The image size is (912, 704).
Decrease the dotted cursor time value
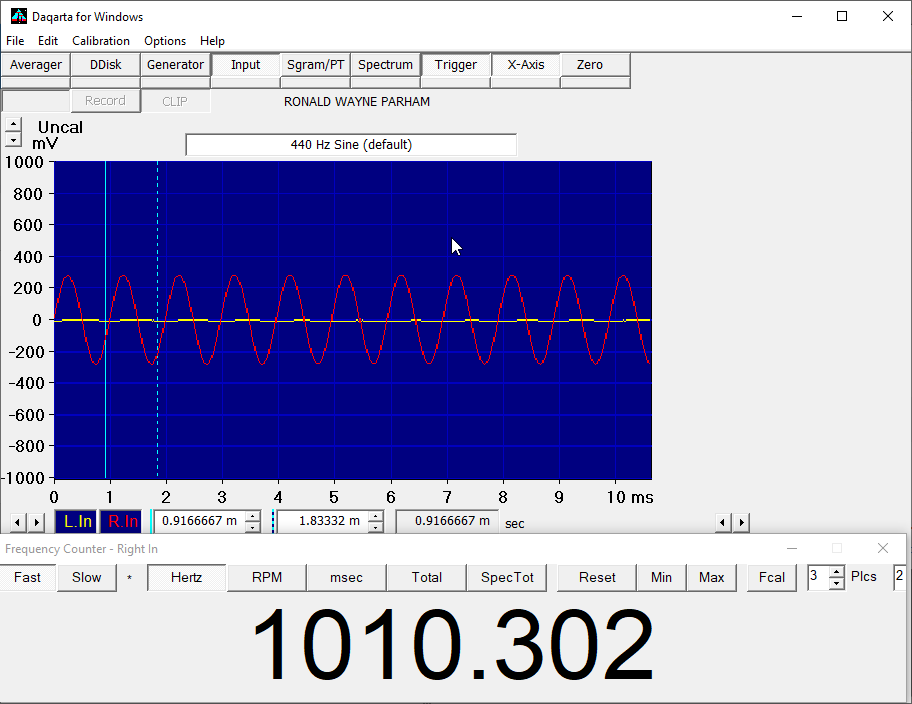[375, 527]
